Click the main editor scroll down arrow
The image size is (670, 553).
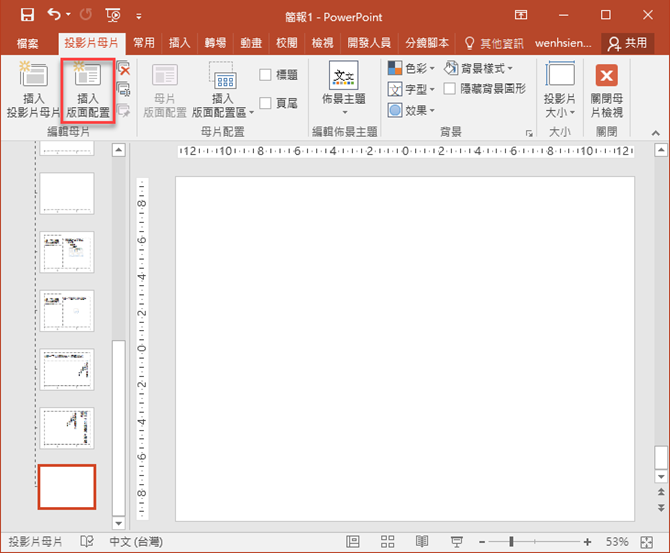pos(661,477)
